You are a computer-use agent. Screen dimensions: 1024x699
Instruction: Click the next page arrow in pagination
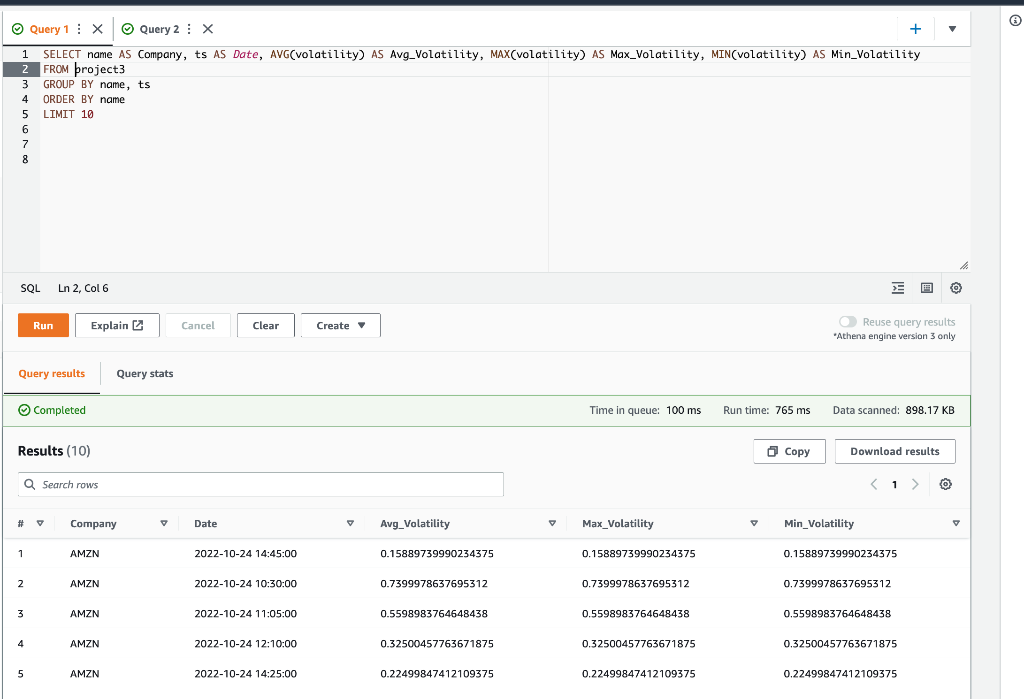915,484
